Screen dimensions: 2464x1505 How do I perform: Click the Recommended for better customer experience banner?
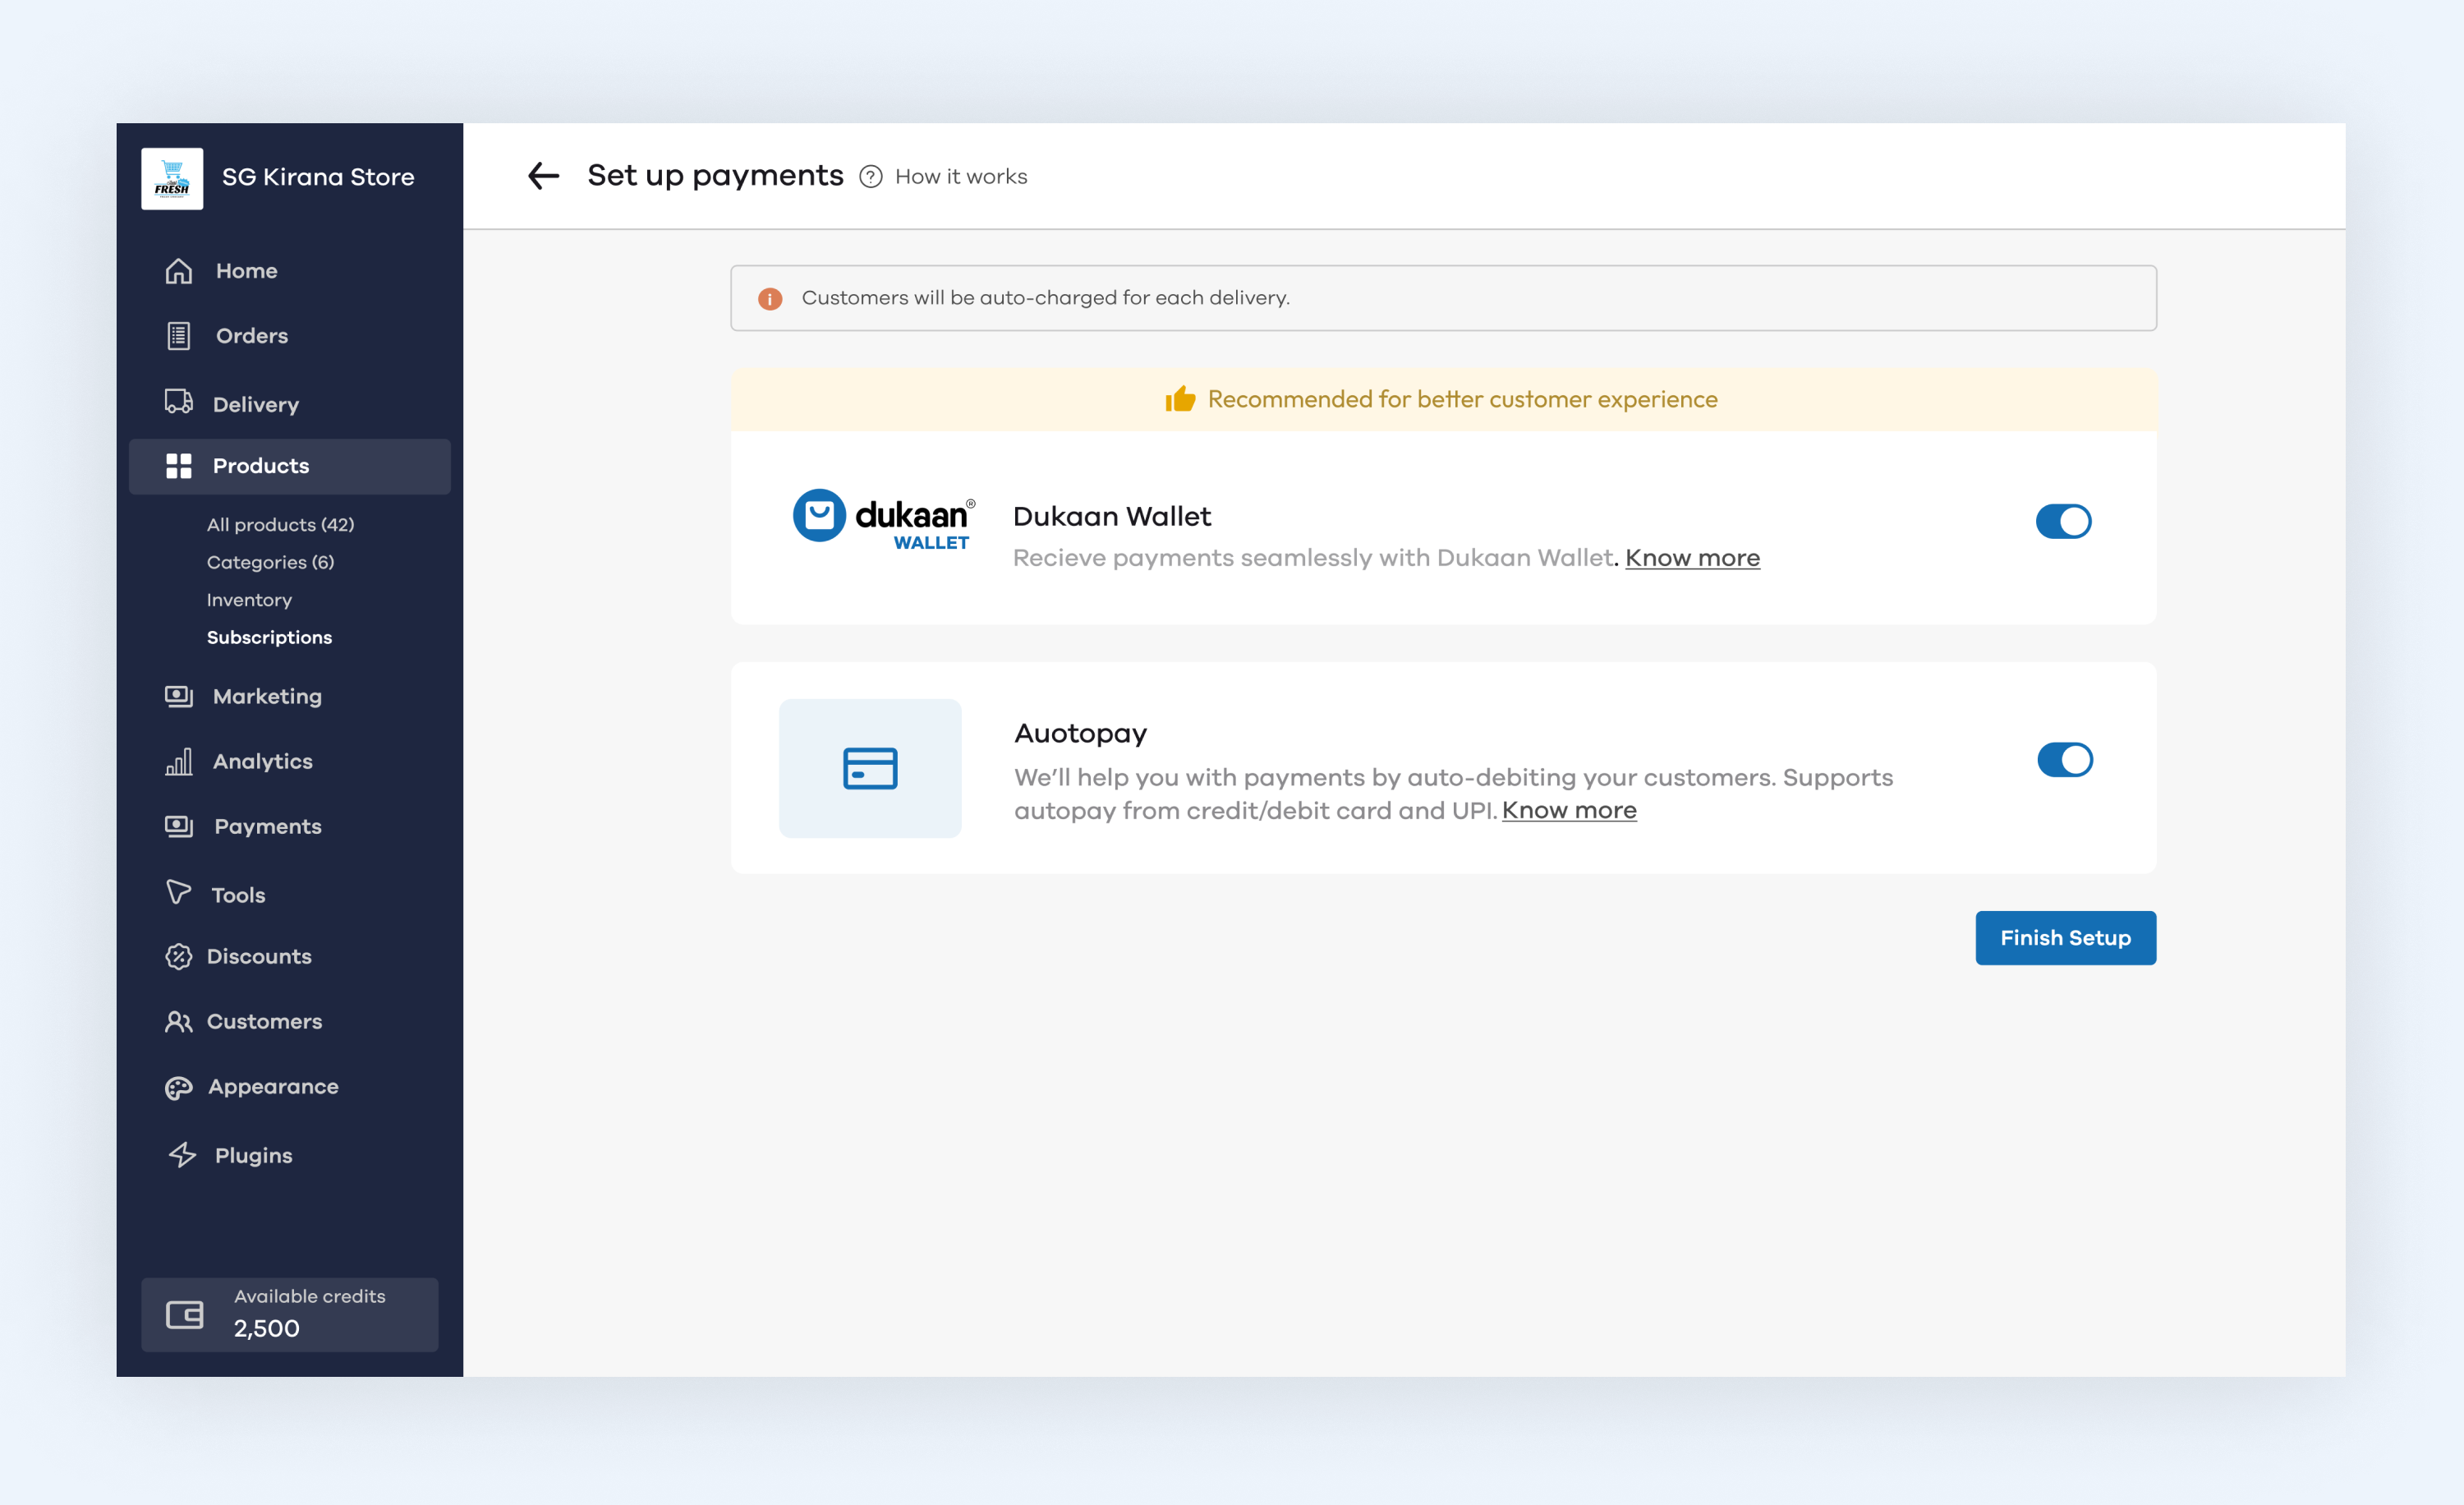pyautogui.click(x=1443, y=399)
